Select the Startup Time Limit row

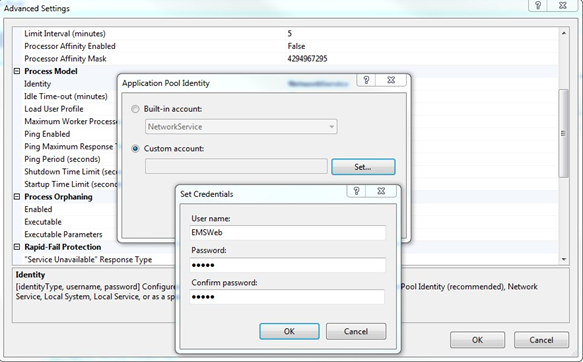pos(71,184)
